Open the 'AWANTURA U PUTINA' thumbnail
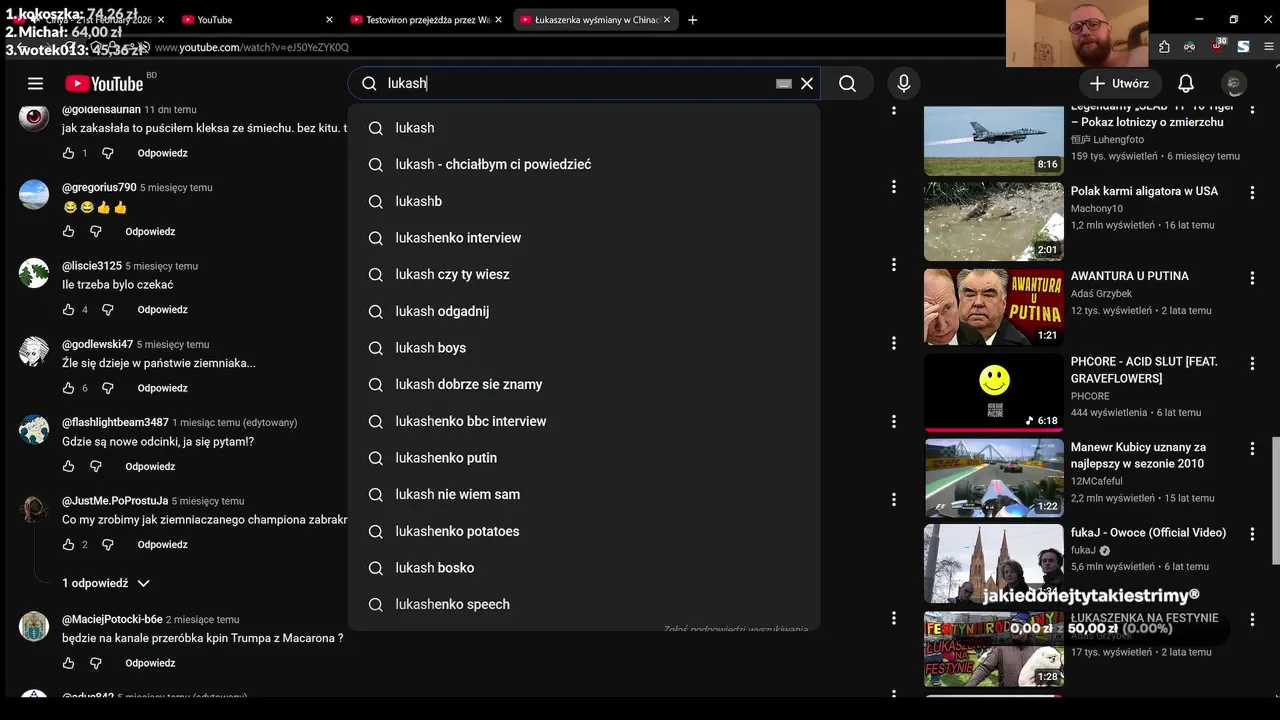This screenshot has width=1280, height=720. tap(993, 307)
